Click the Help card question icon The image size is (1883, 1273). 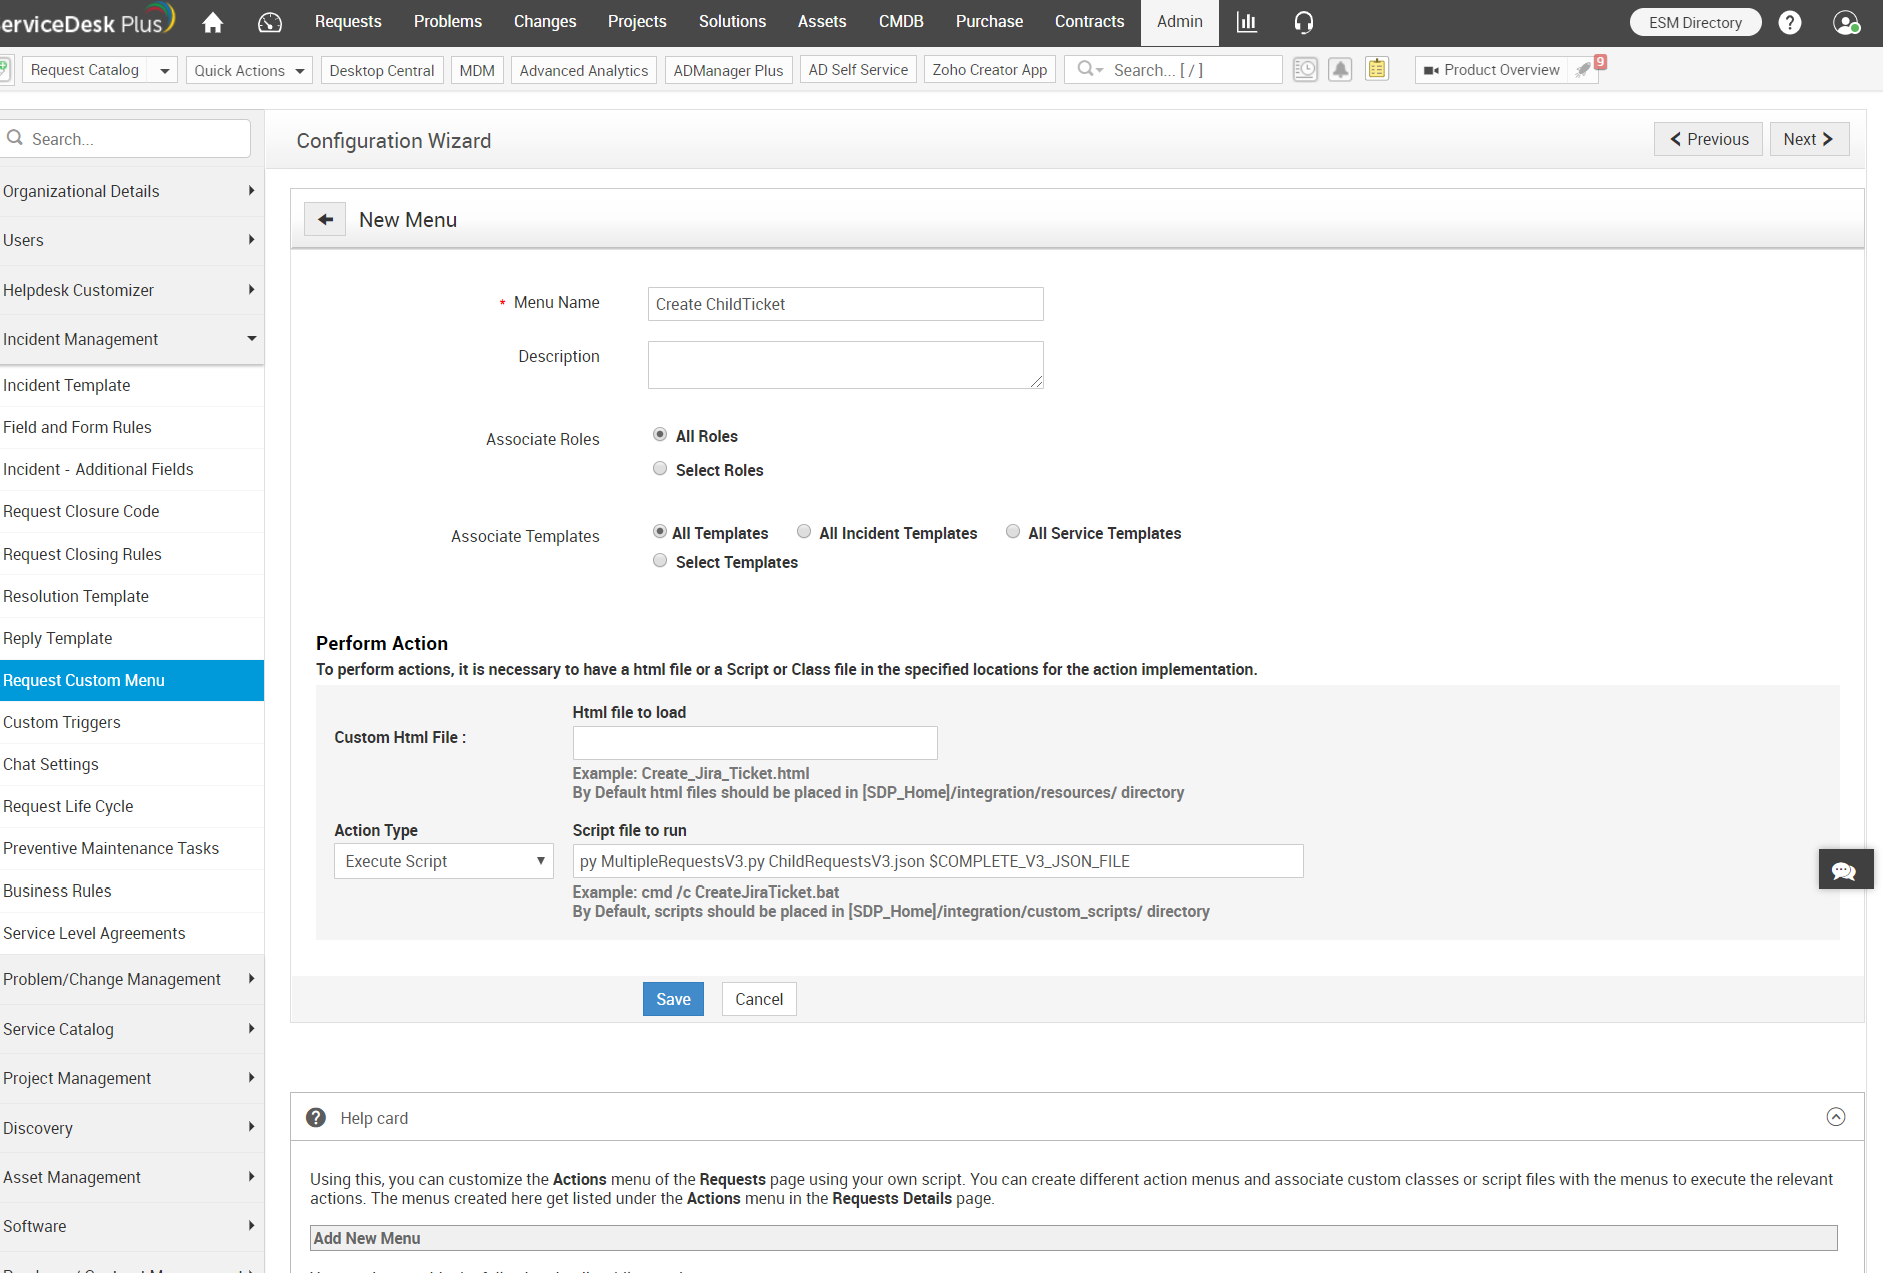(x=316, y=1117)
